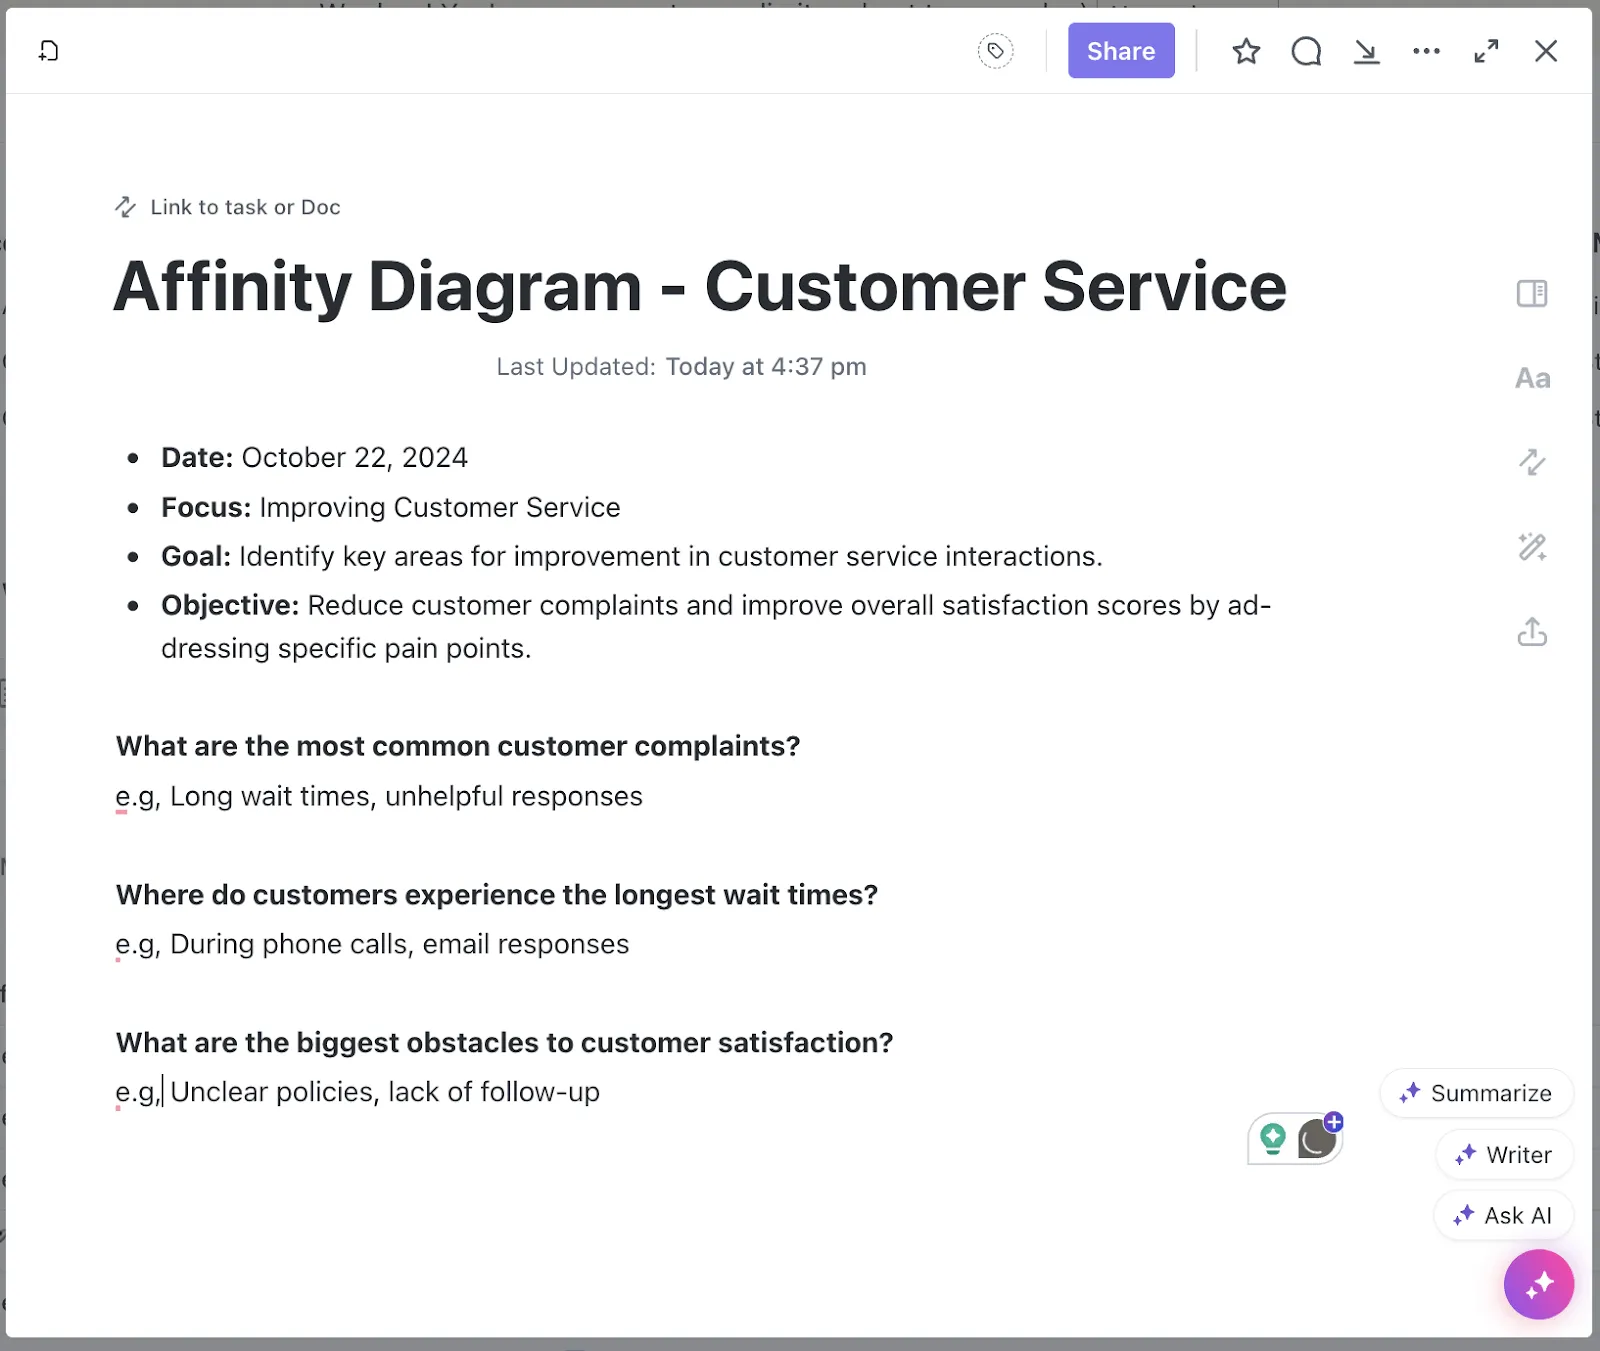The height and width of the screenshot is (1351, 1600).
Task: Click heading 'What are the most common customer complaints?'
Action: pyautogui.click(x=458, y=746)
